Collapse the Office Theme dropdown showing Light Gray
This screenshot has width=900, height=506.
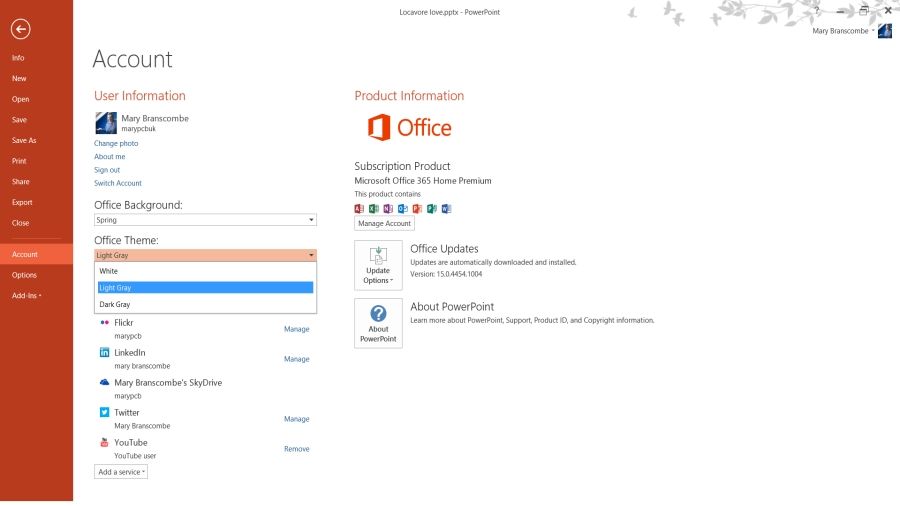pos(205,255)
